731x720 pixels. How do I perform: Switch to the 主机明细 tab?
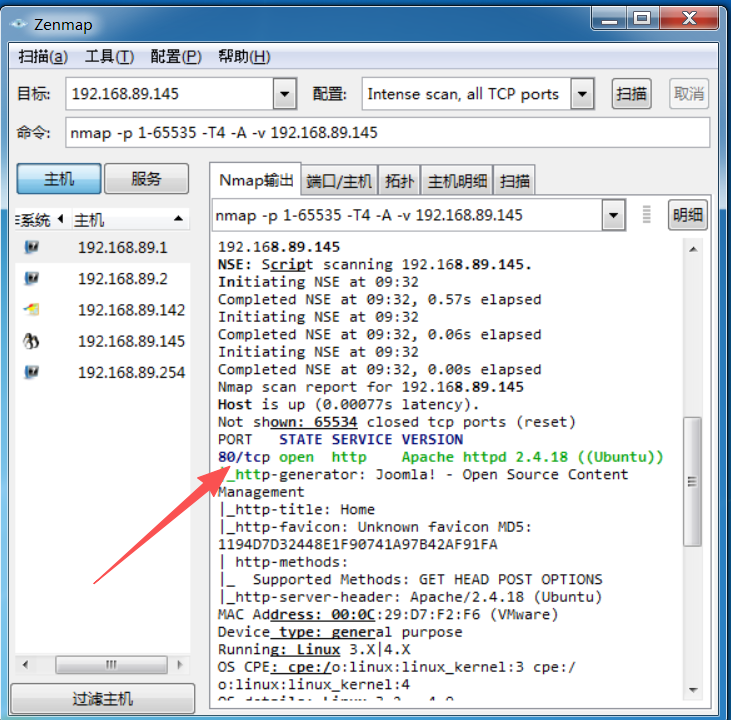point(457,181)
